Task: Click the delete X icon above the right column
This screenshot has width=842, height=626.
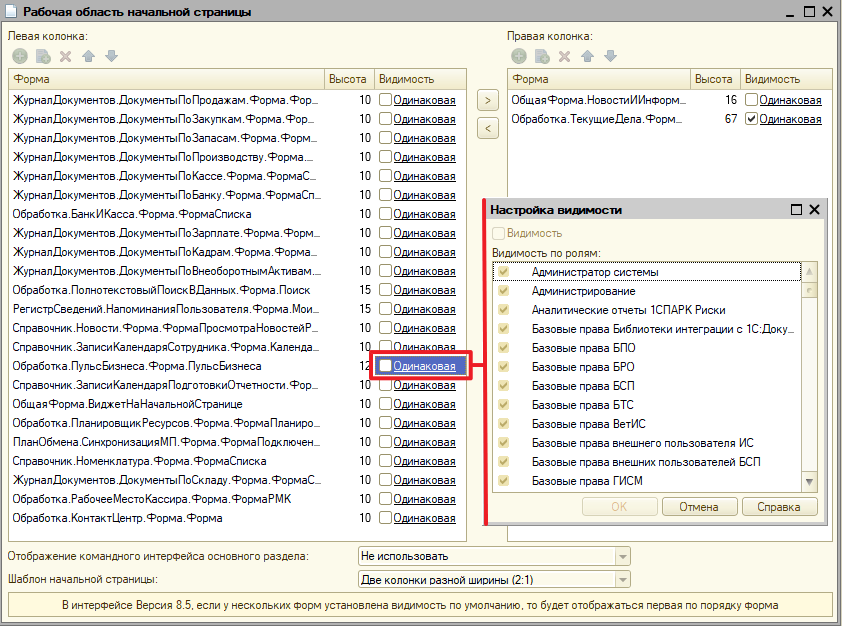Action: [x=564, y=56]
